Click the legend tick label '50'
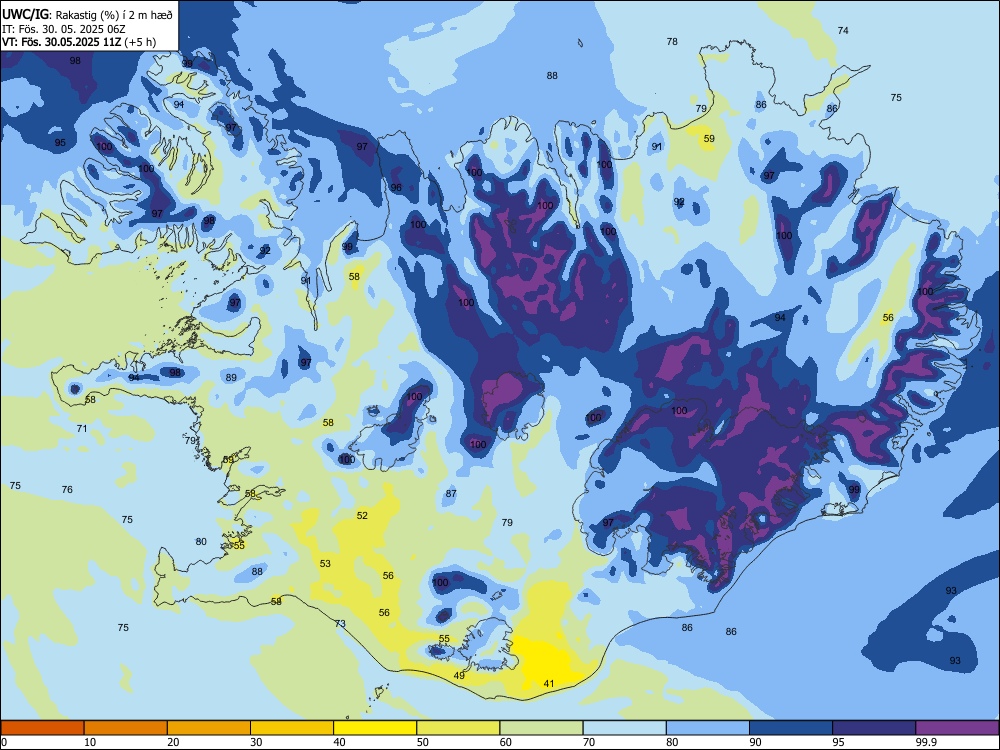Image resolution: width=1000 pixels, height=750 pixels. point(422,742)
